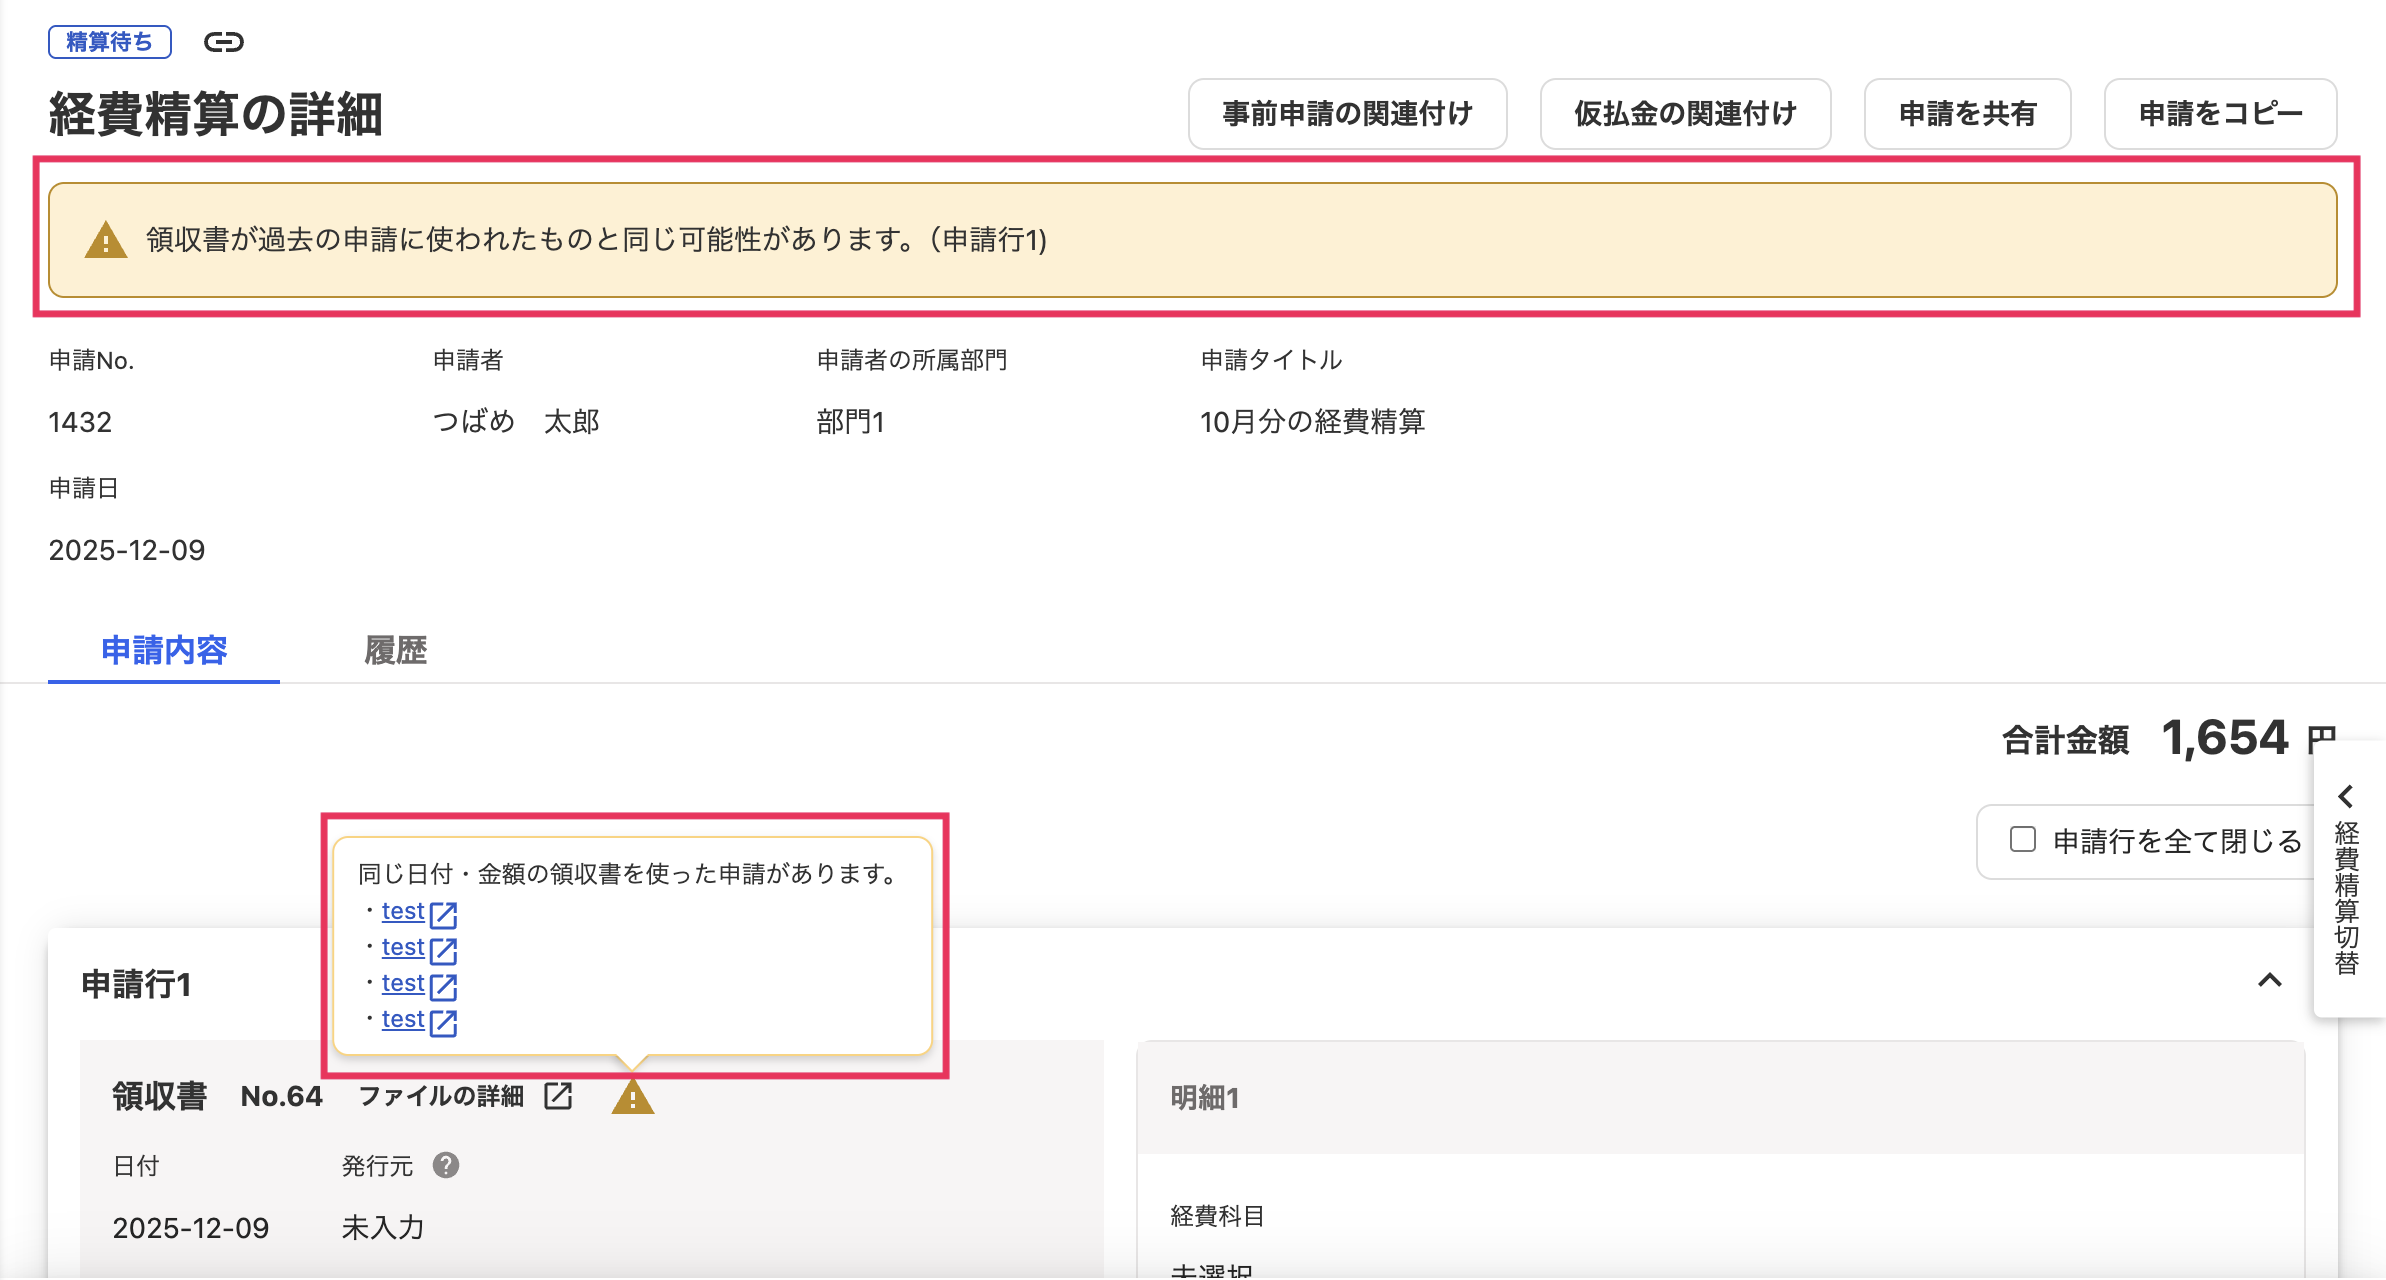This screenshot has width=2386, height=1280.
Task: Open external icon beside the third test link
Action: [443, 986]
